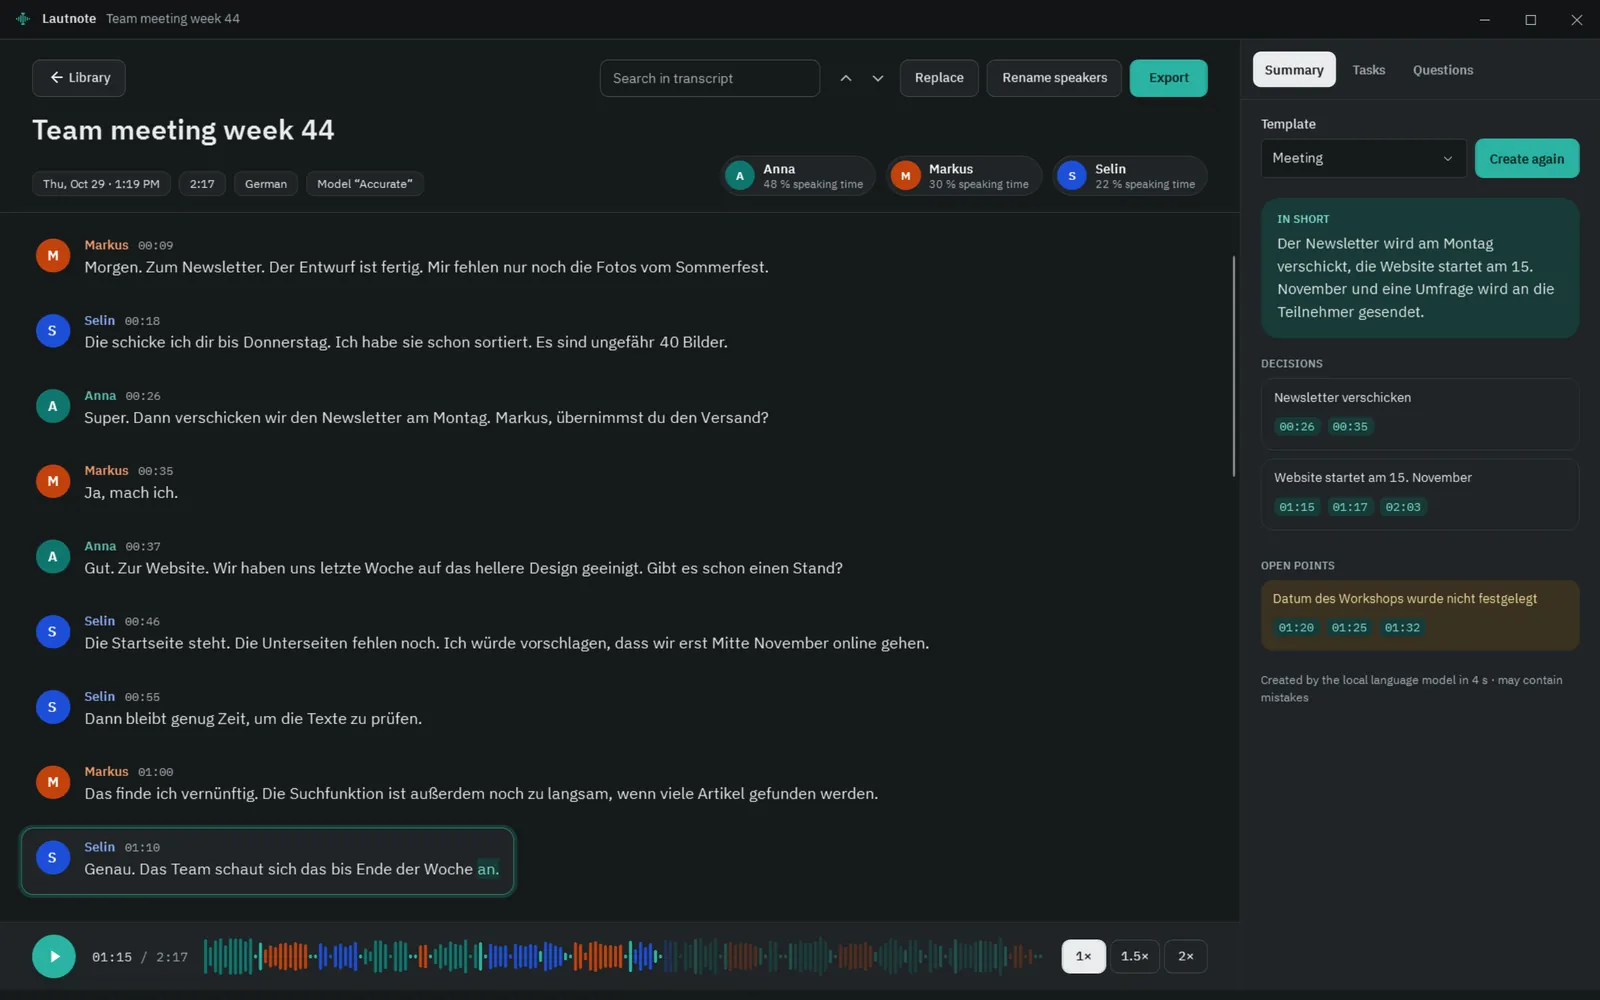Select highlighted Selin 01:10 transcript entry
Image resolution: width=1600 pixels, height=1000 pixels.
point(267,860)
